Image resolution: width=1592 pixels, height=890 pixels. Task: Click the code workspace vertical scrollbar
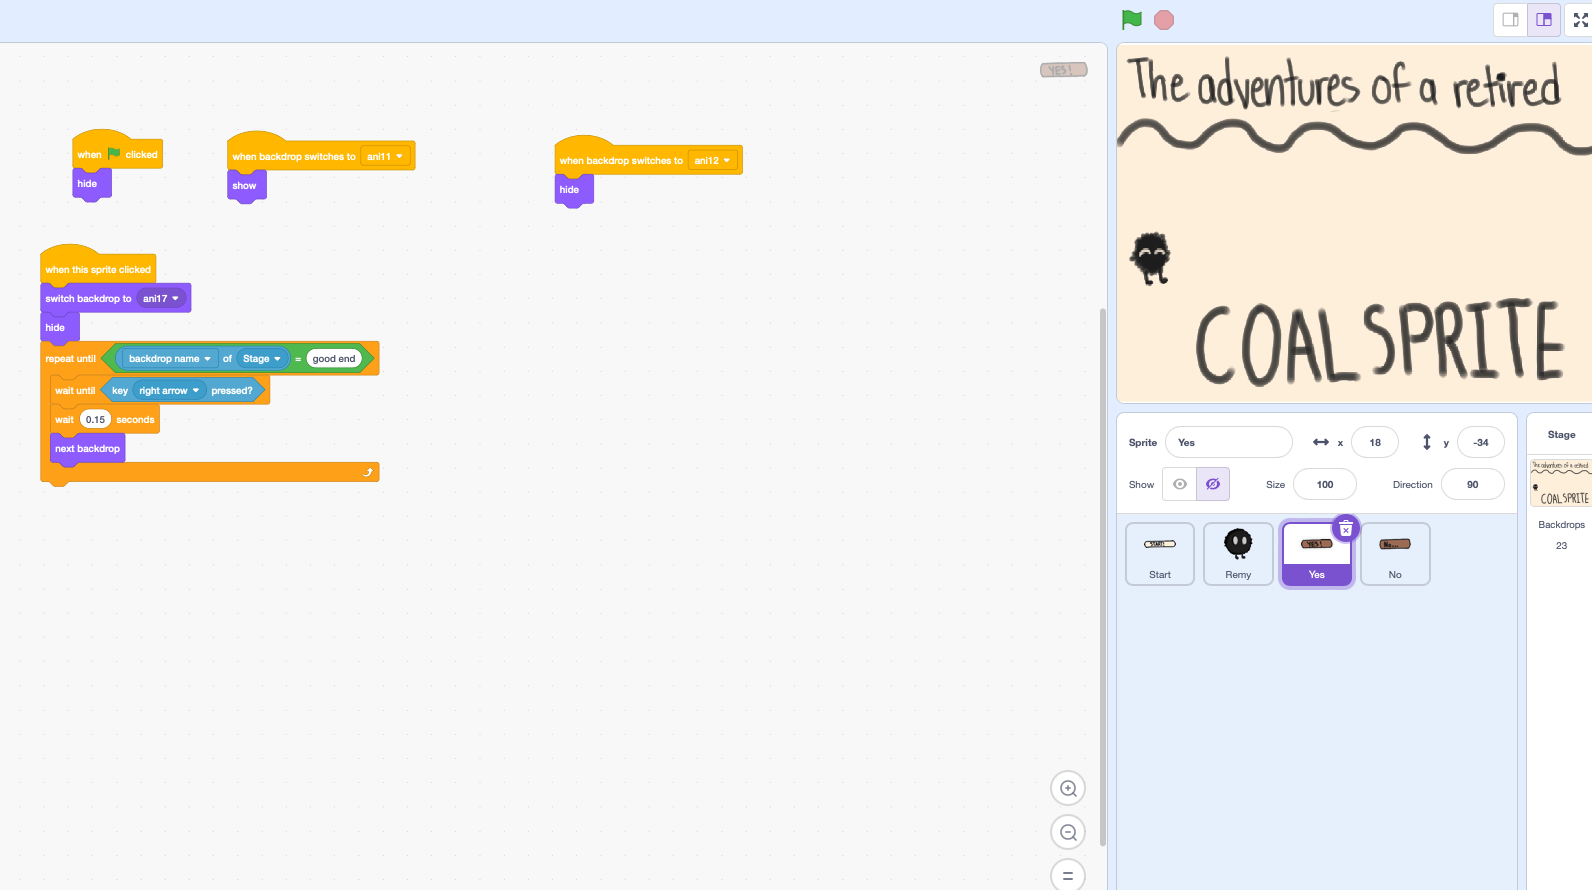coord(1103,577)
